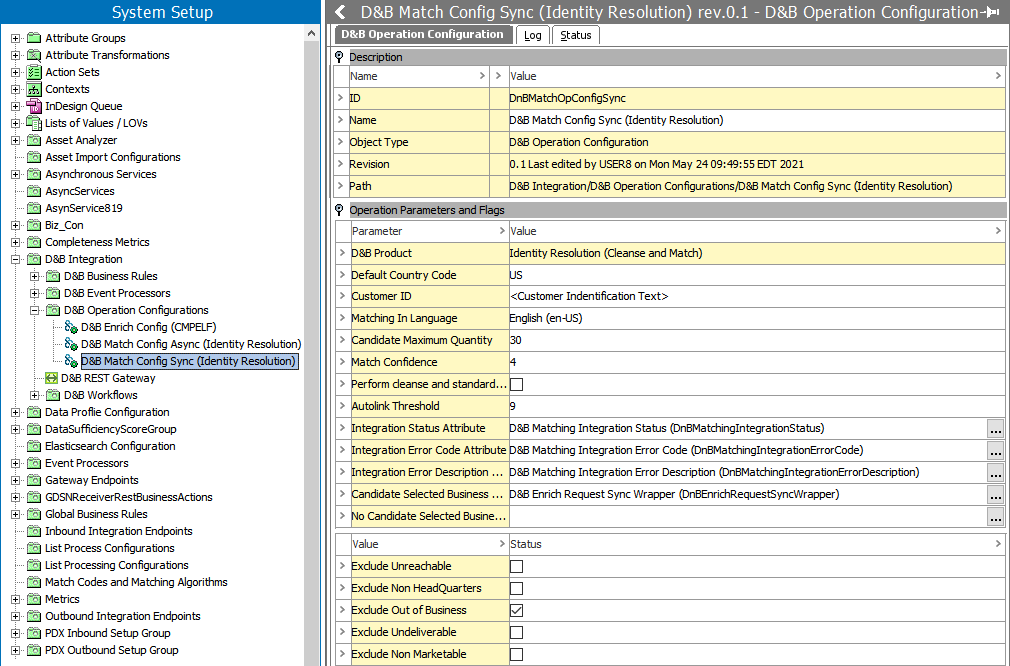Expand the Data Profile Configuration node
Screen dimensions: 1010x666
coord(16,412)
